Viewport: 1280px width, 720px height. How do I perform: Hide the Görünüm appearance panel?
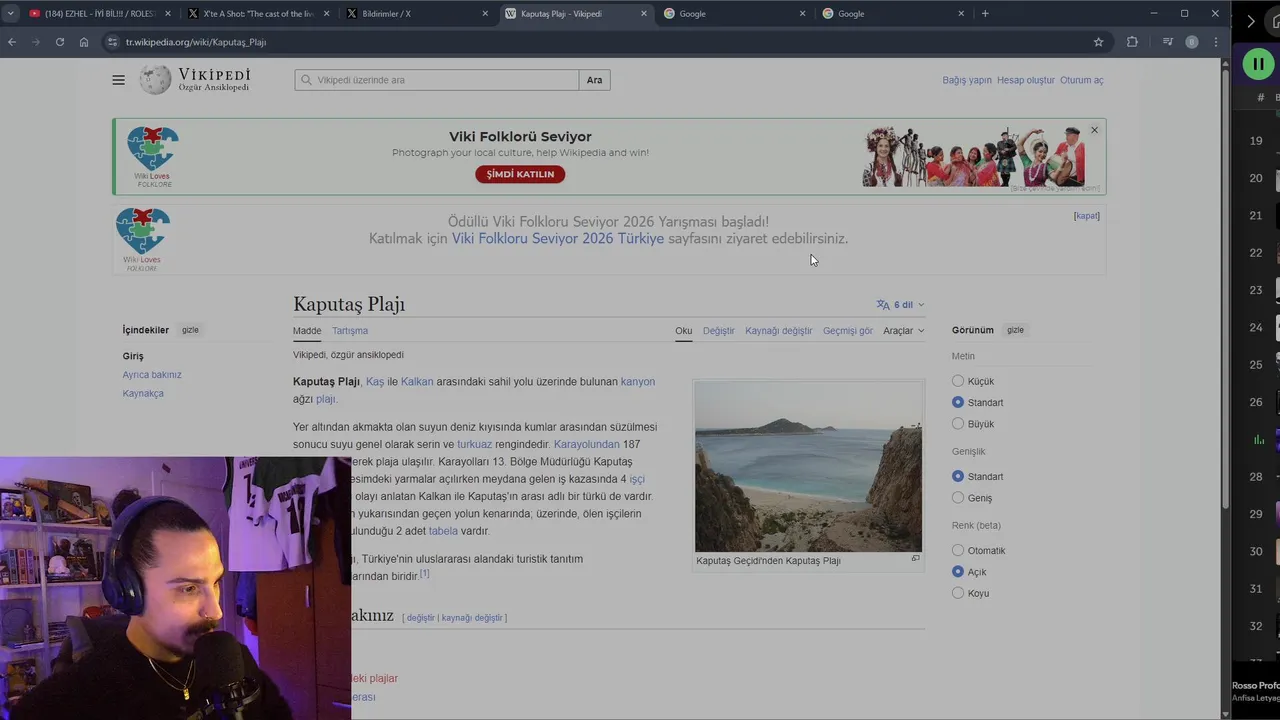click(1015, 330)
